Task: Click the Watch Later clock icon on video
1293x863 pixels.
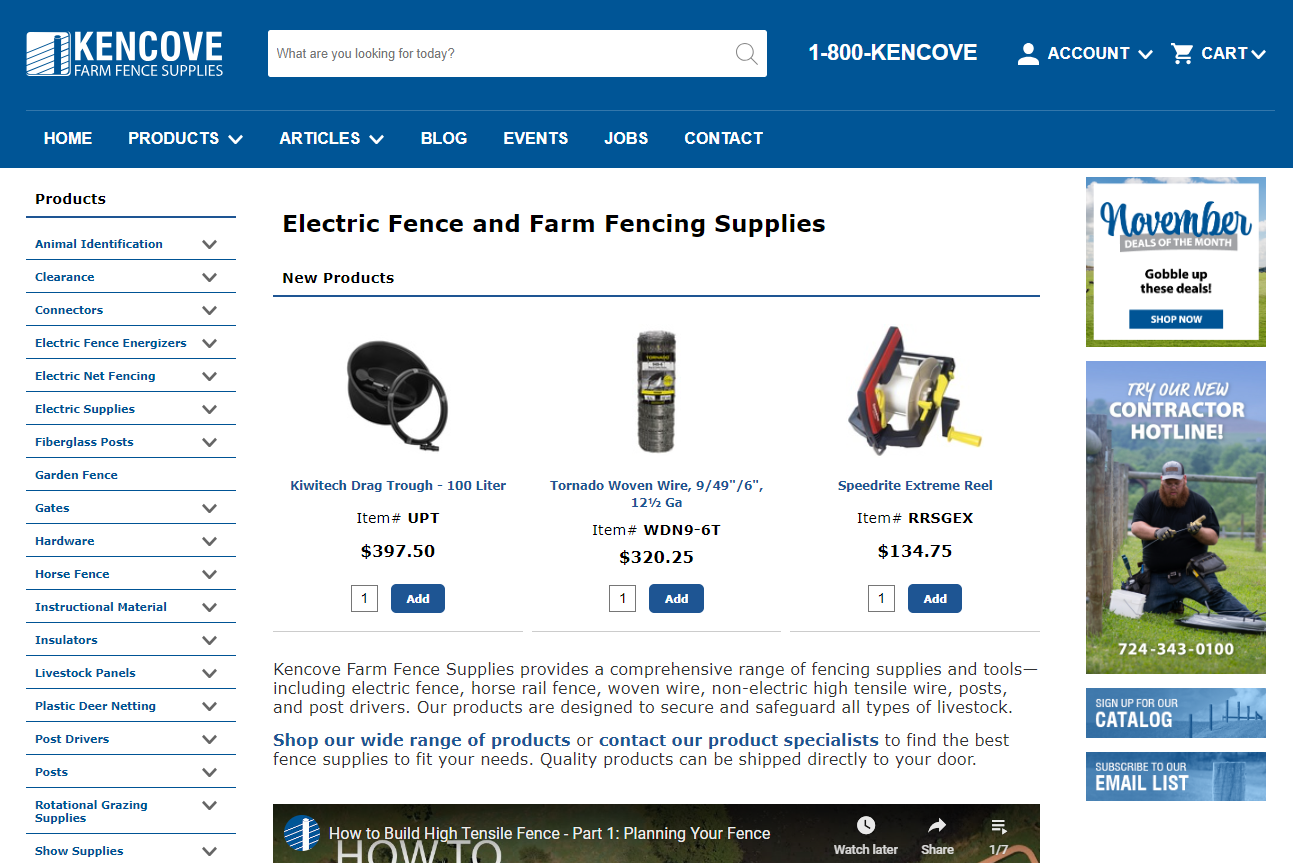Action: pos(865,824)
